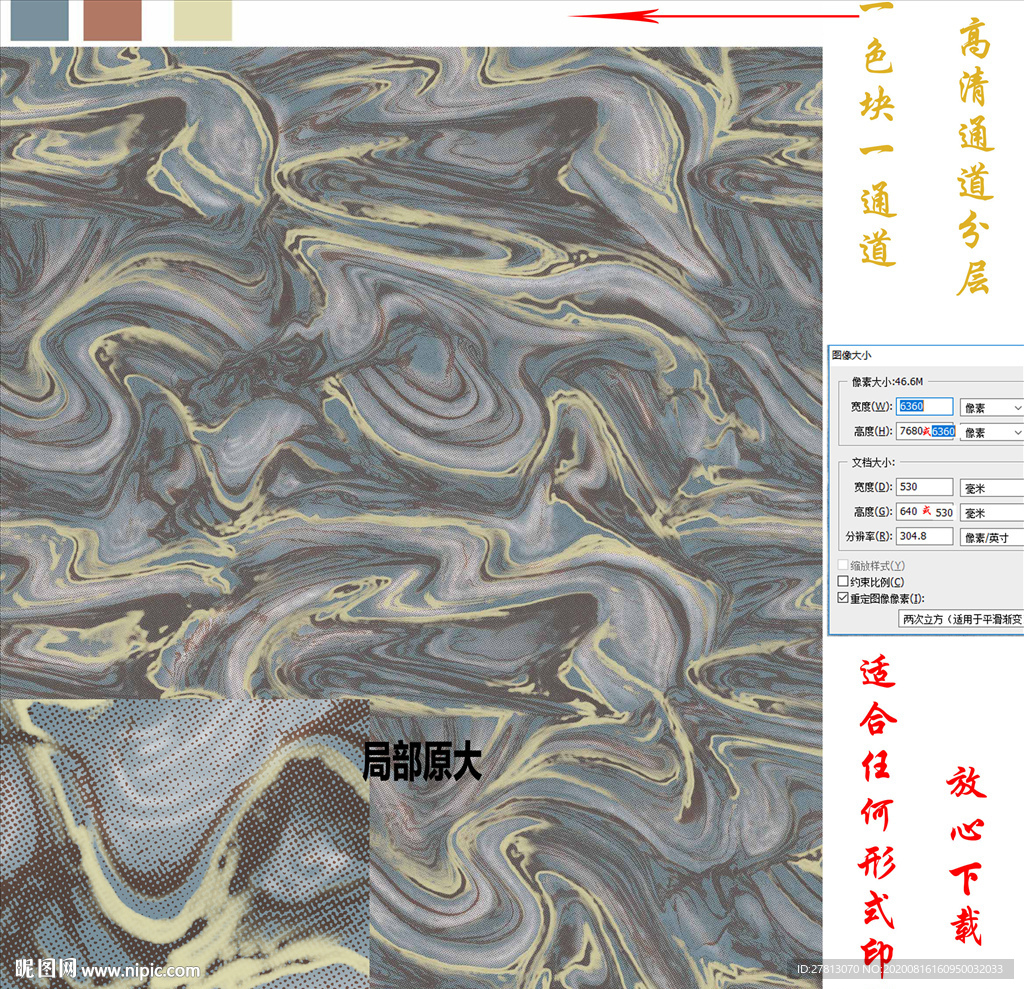Click the terracotta brown color swatch

click(113, 20)
